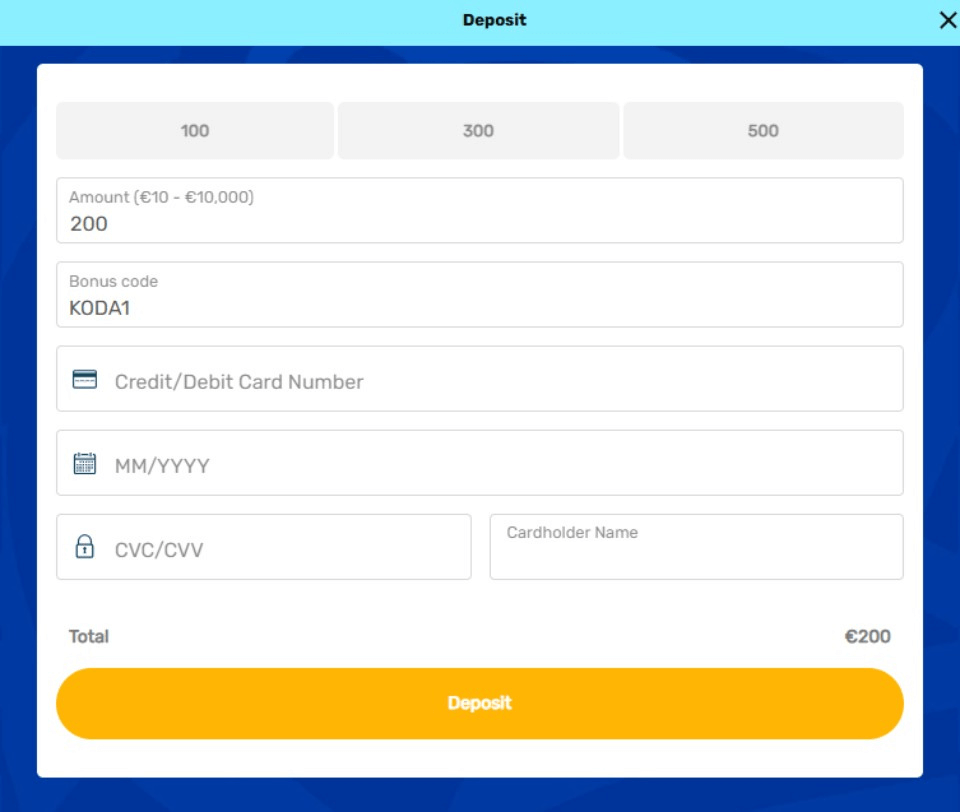Click the Total label

point(89,637)
